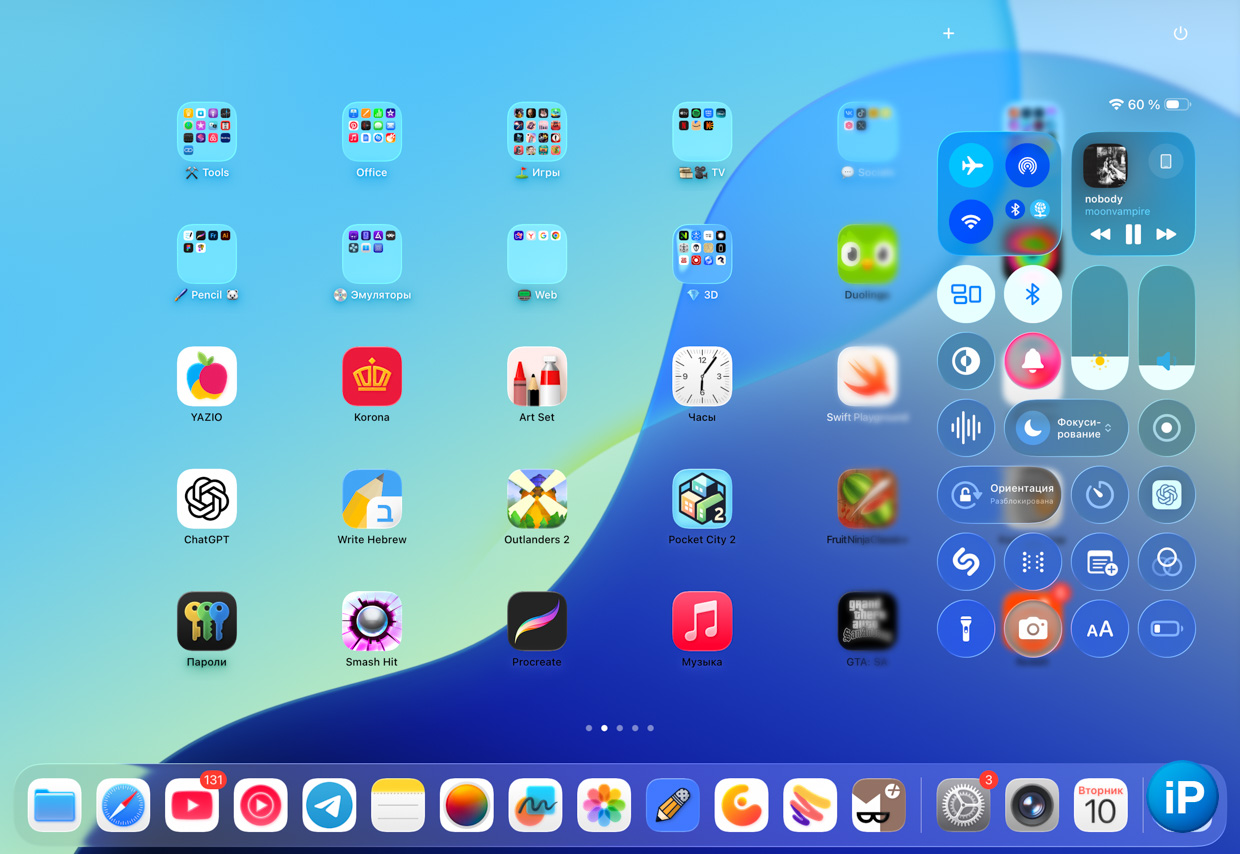
Task: Open the AirPlay output device picker
Action: click(1166, 162)
